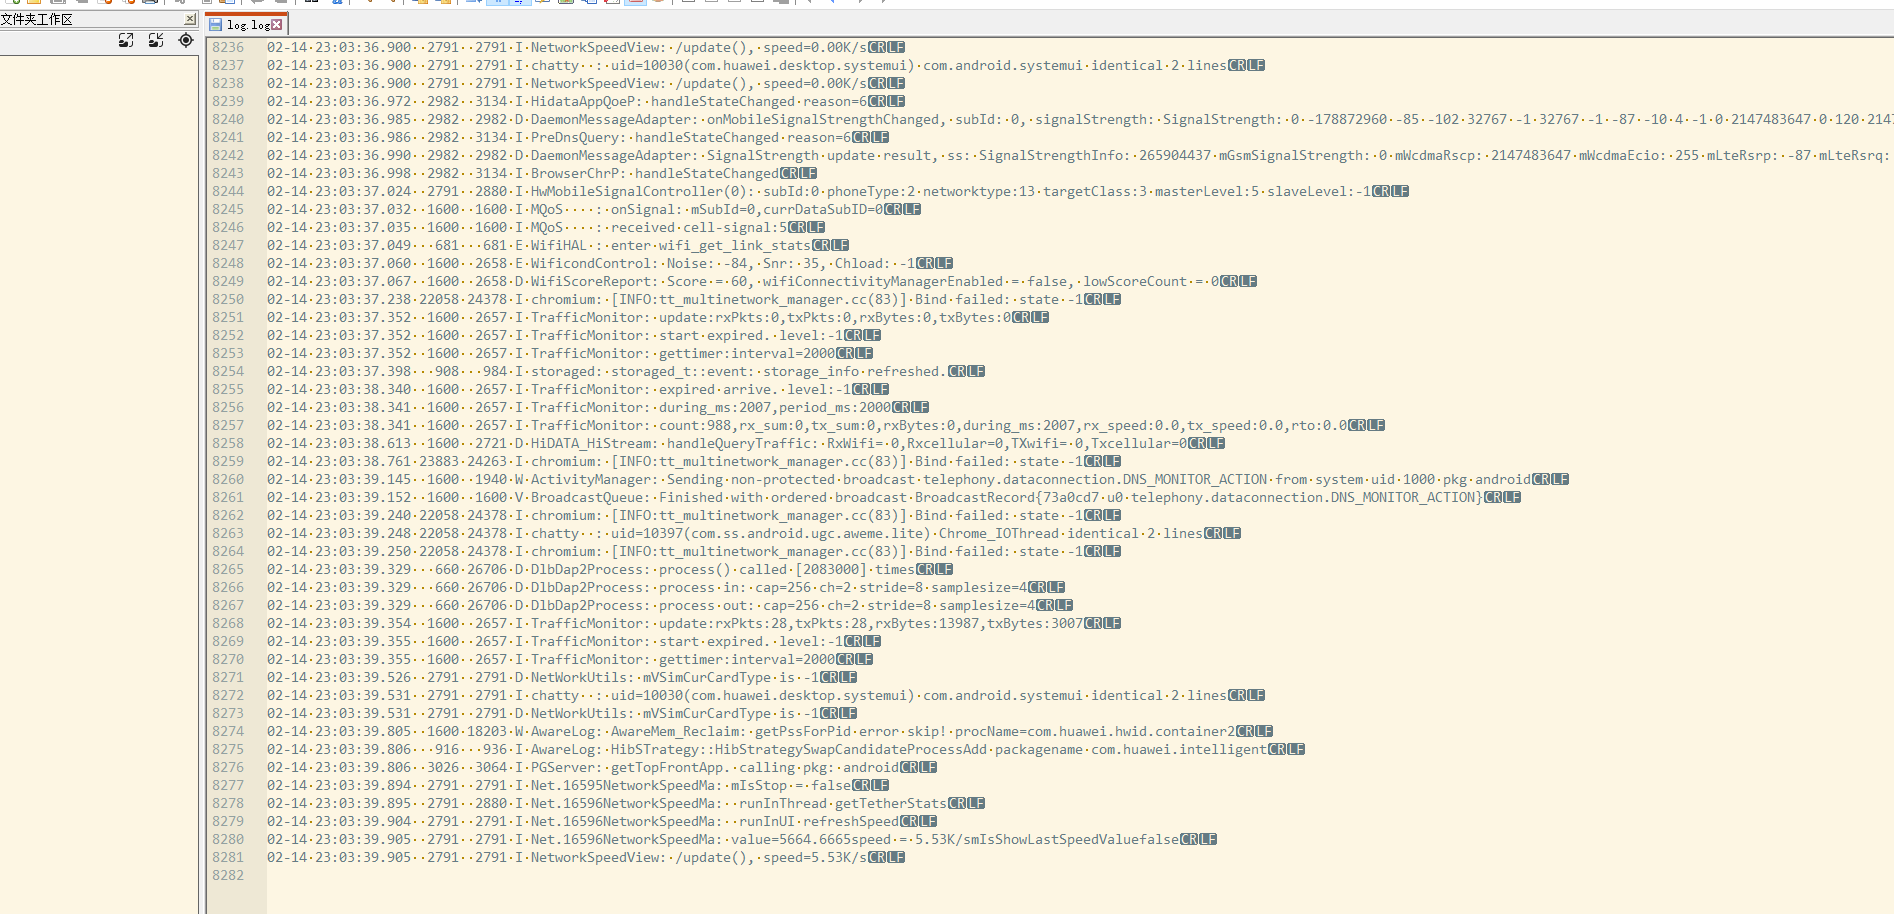This screenshot has width=1894, height=914.
Task: Click the forward-navigation arrow on the toolbar
Action: click(x=862, y=4)
